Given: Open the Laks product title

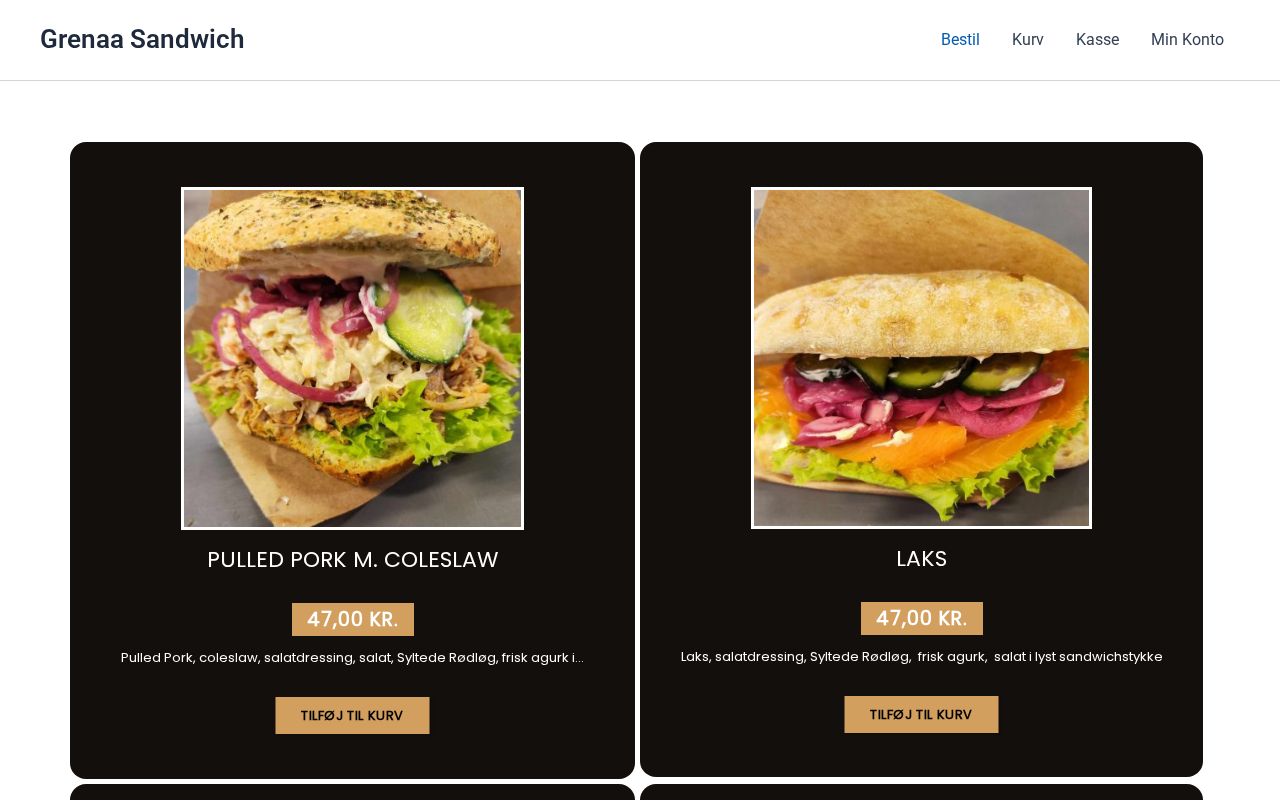Looking at the screenshot, I should click(921, 559).
